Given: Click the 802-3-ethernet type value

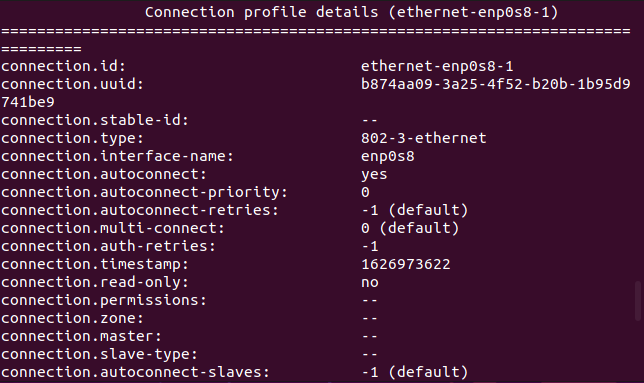Looking at the screenshot, I should 423,138.
